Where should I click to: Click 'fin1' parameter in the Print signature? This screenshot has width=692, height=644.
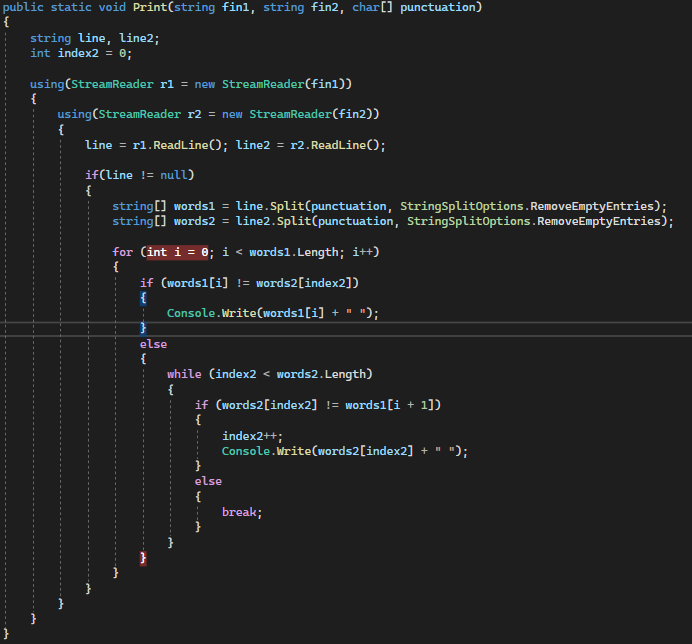coord(235,7)
